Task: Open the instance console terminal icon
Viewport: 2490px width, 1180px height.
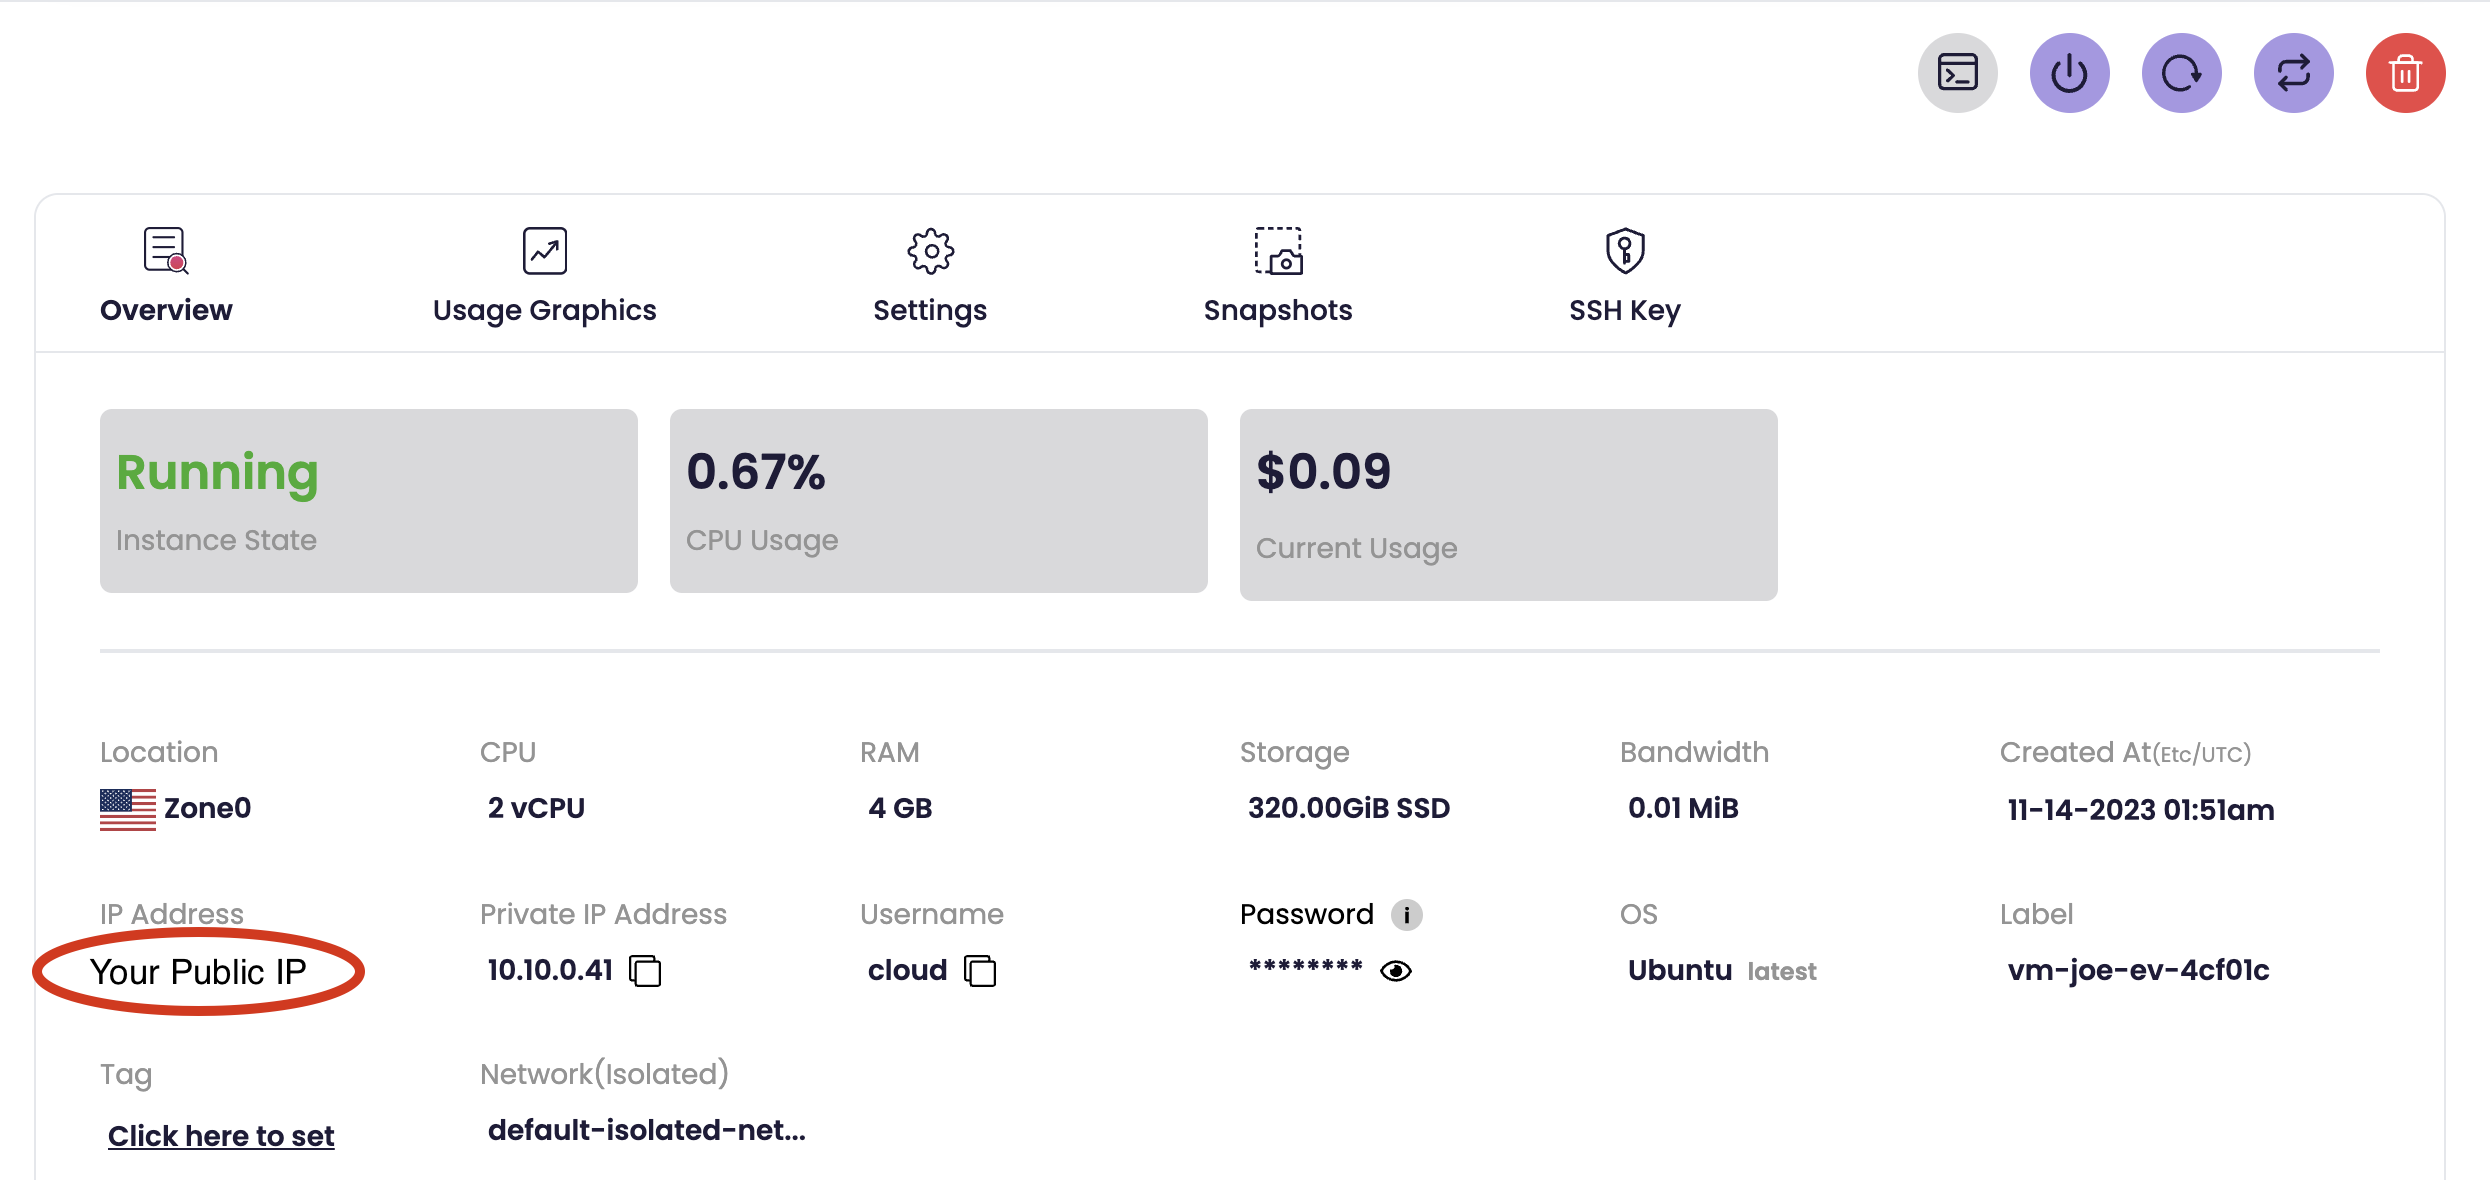Action: pyautogui.click(x=1957, y=73)
